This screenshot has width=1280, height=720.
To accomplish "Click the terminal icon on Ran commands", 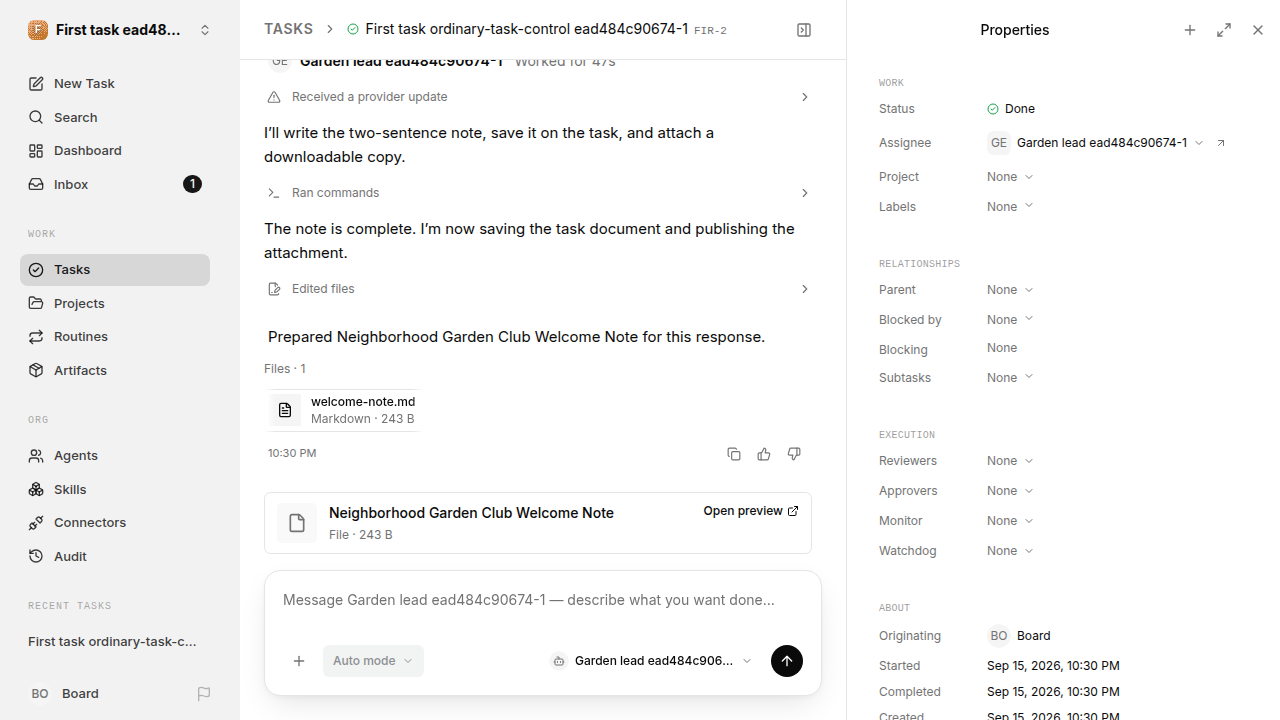I will pos(274,193).
